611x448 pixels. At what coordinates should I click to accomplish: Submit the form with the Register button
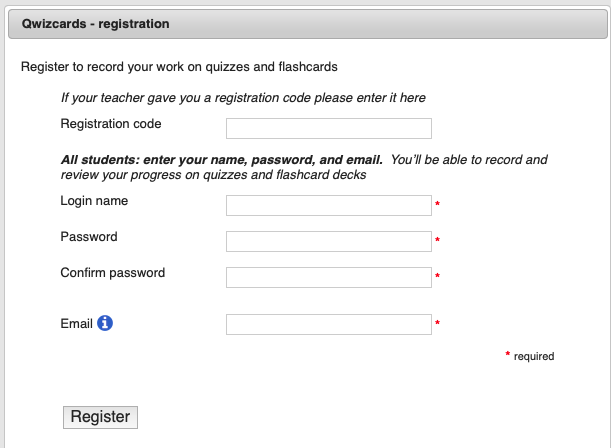(x=101, y=417)
